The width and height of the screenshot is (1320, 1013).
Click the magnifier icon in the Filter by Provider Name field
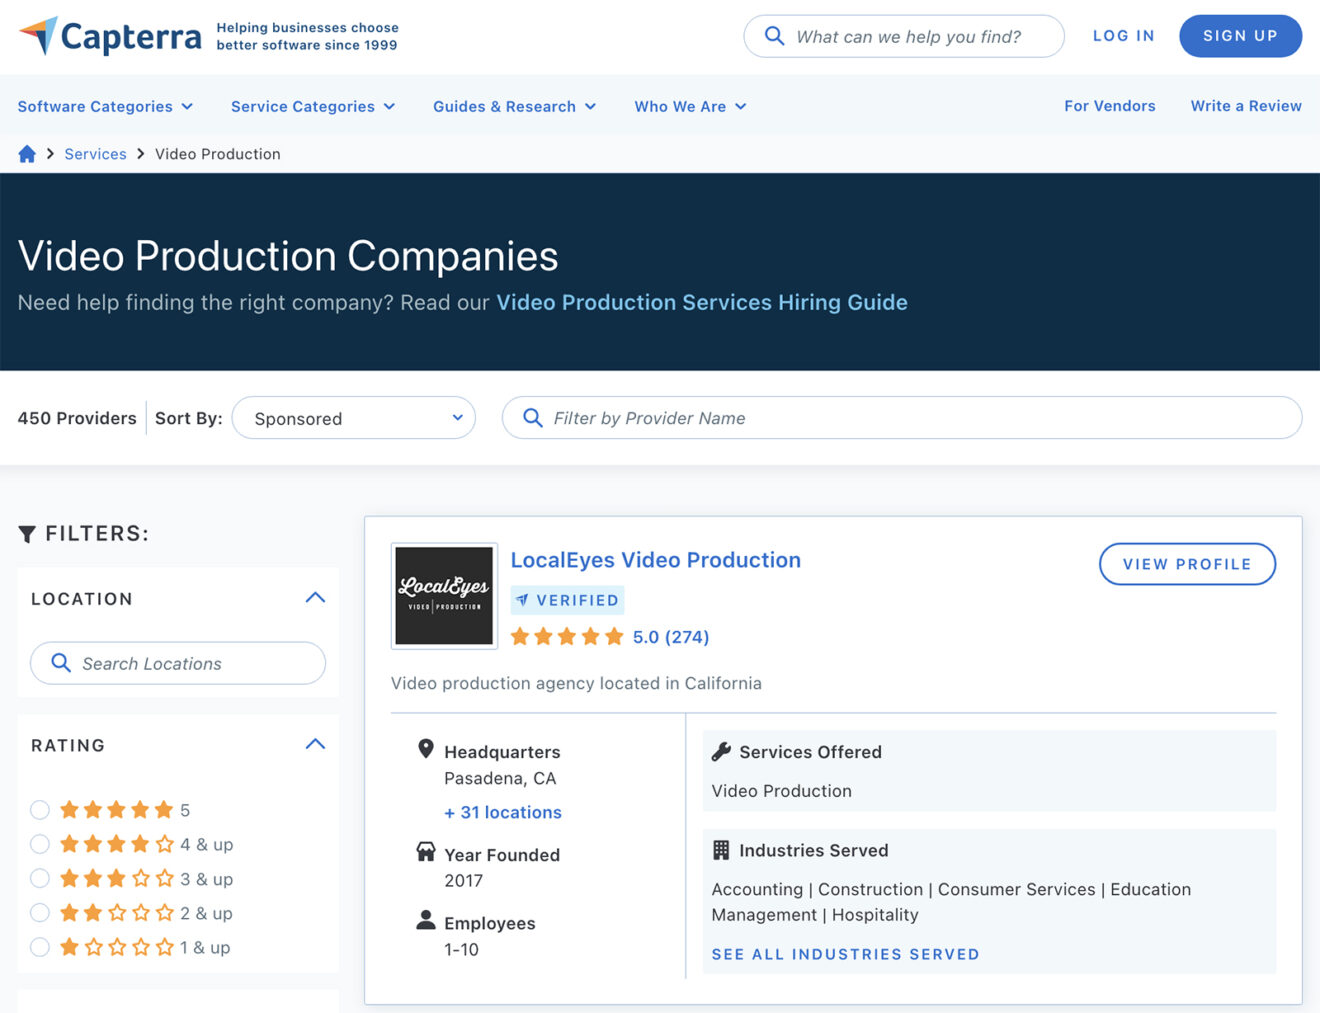point(533,418)
